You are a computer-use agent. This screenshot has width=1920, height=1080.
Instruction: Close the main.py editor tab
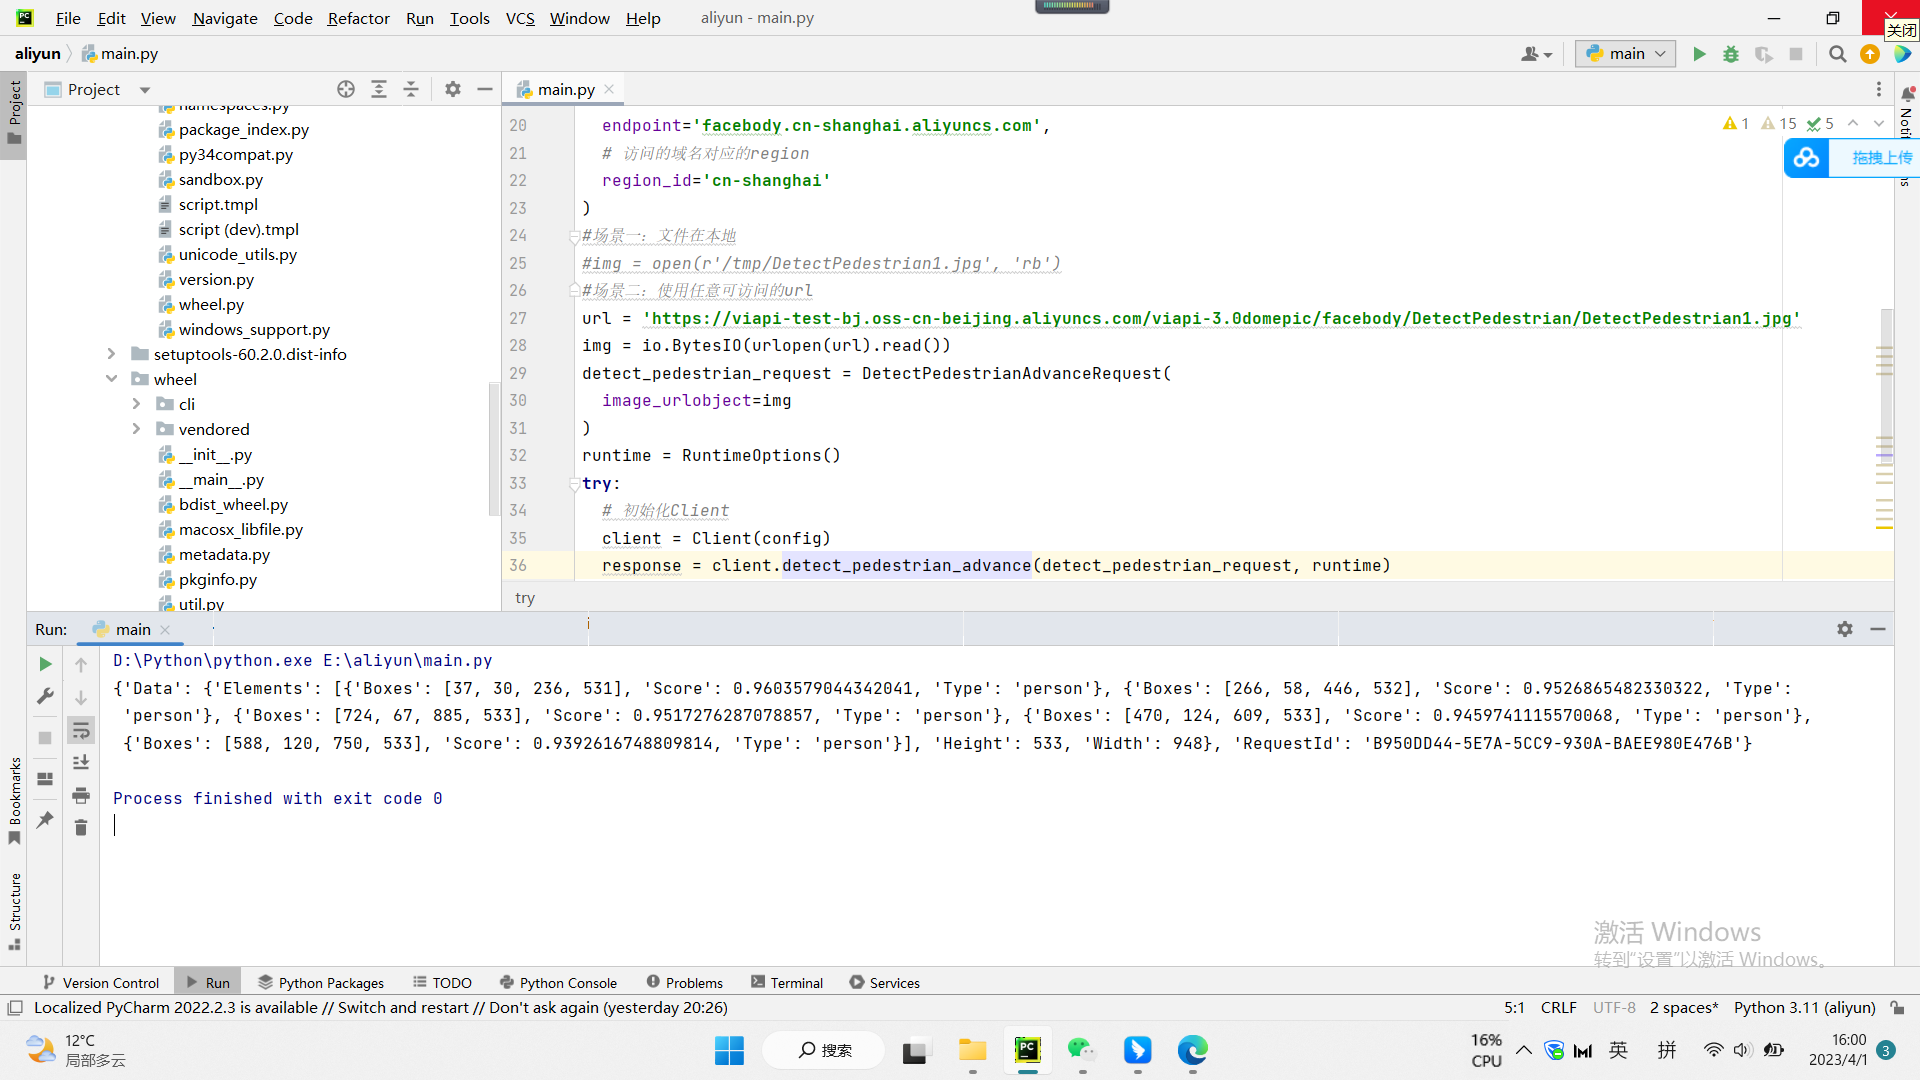click(609, 89)
